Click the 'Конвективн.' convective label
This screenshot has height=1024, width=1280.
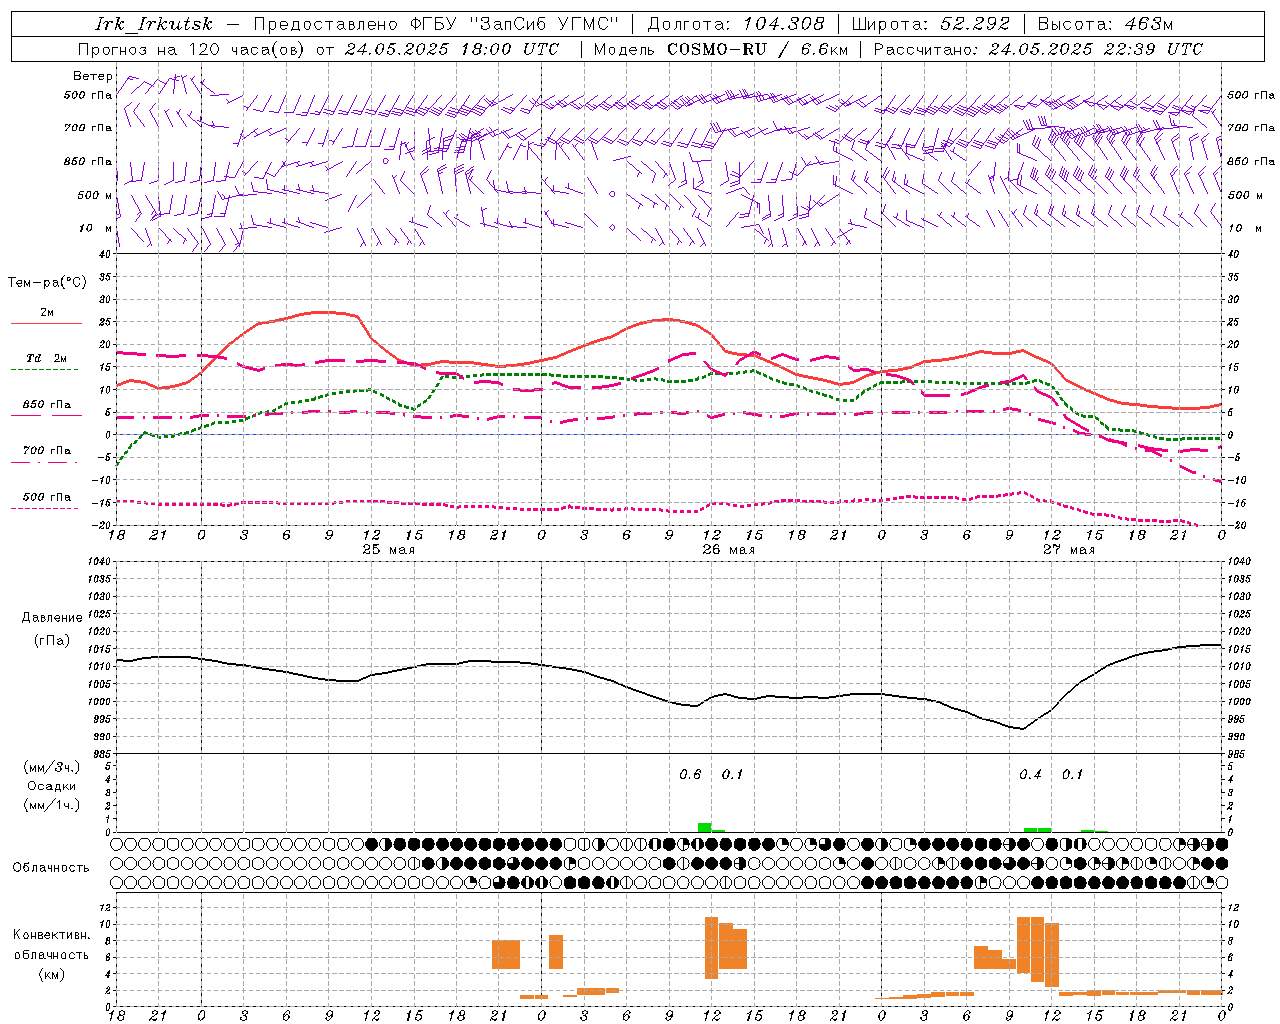(x=52, y=935)
